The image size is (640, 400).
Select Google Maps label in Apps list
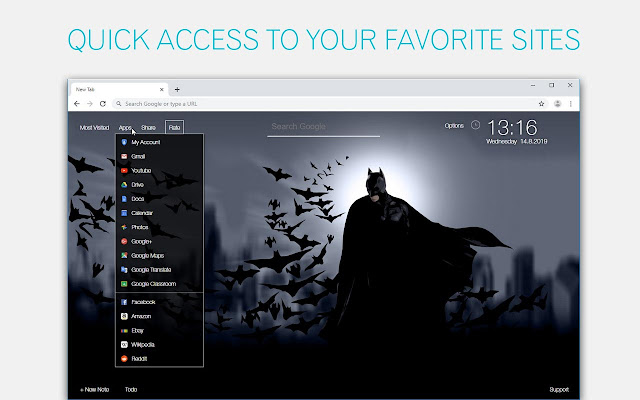click(x=147, y=256)
